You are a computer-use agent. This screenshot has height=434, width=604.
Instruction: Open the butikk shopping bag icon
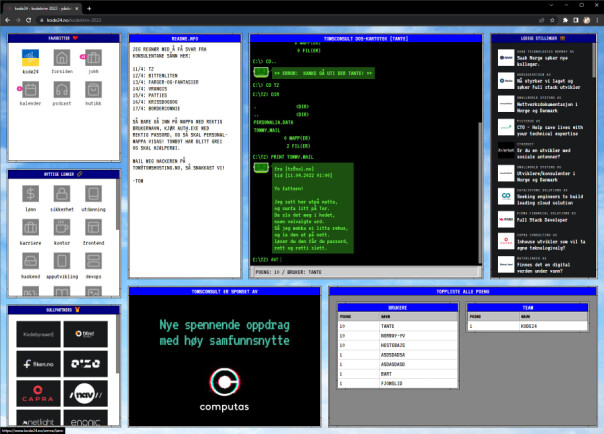[93, 90]
